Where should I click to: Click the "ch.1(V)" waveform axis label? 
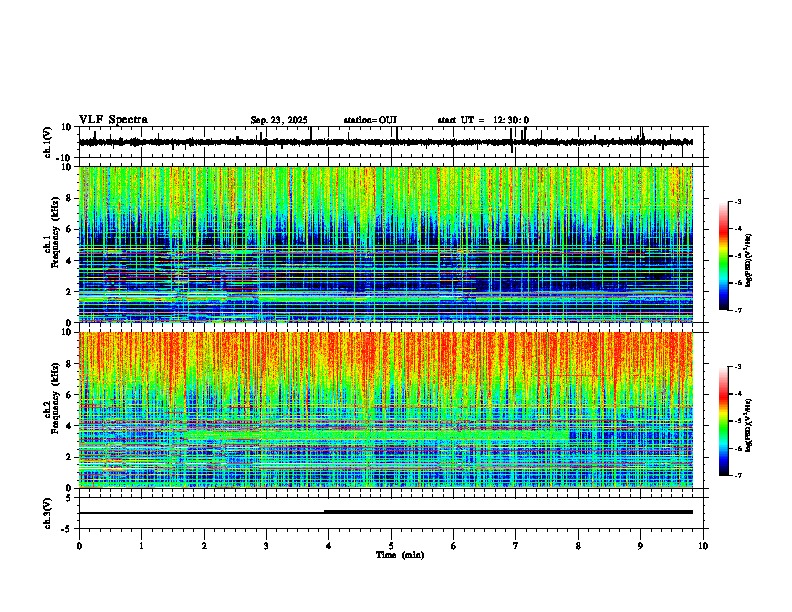point(48,142)
